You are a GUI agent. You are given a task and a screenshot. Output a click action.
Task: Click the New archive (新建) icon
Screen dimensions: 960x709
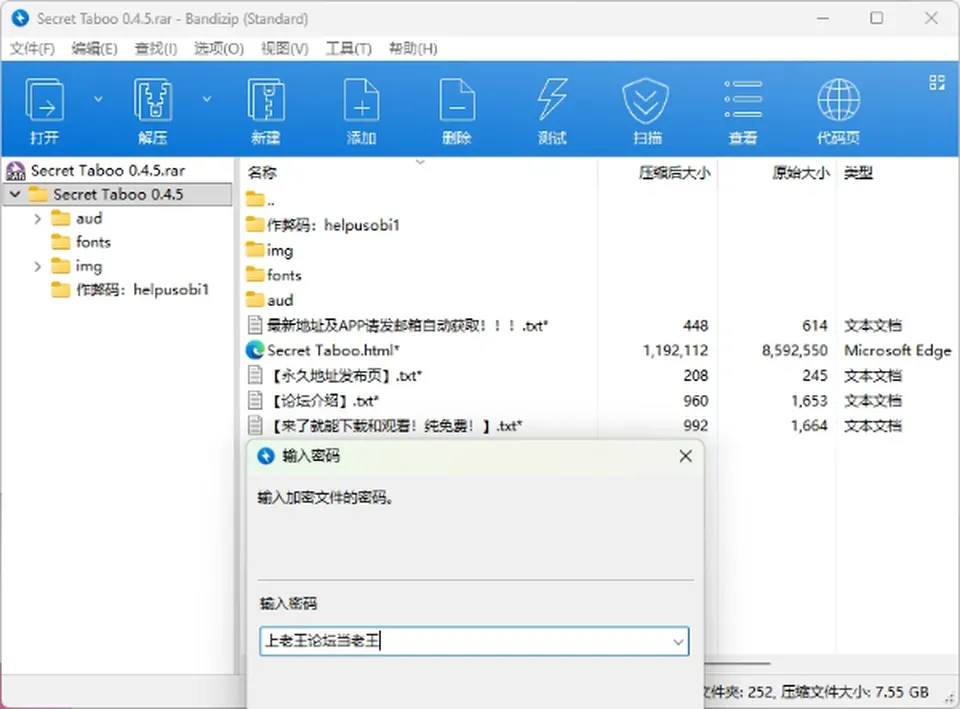point(266,100)
